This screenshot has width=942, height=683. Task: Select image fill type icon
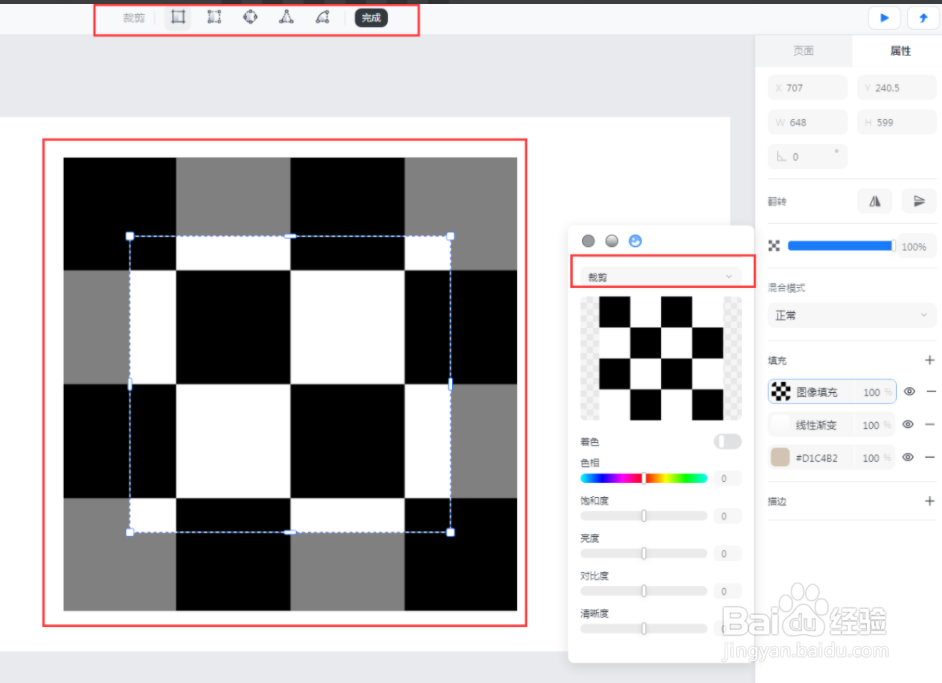[635, 241]
